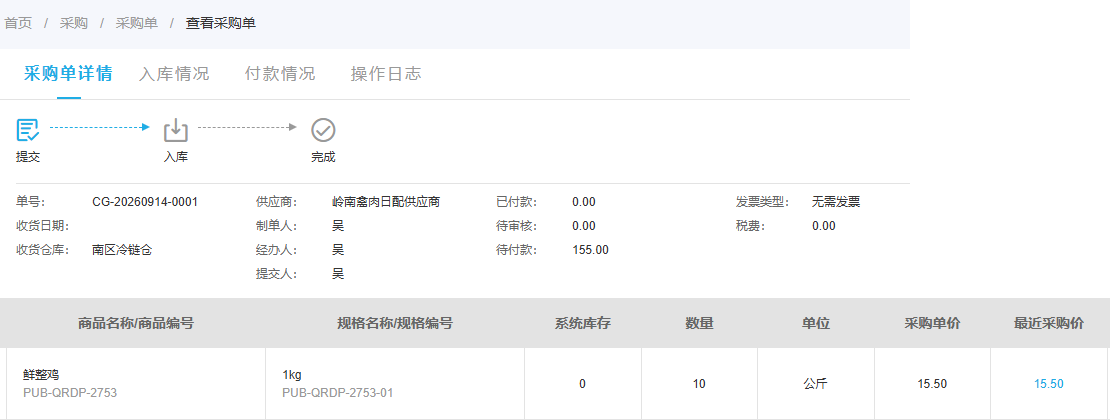Click the warehouse value 南区冷链仓

coord(122,249)
